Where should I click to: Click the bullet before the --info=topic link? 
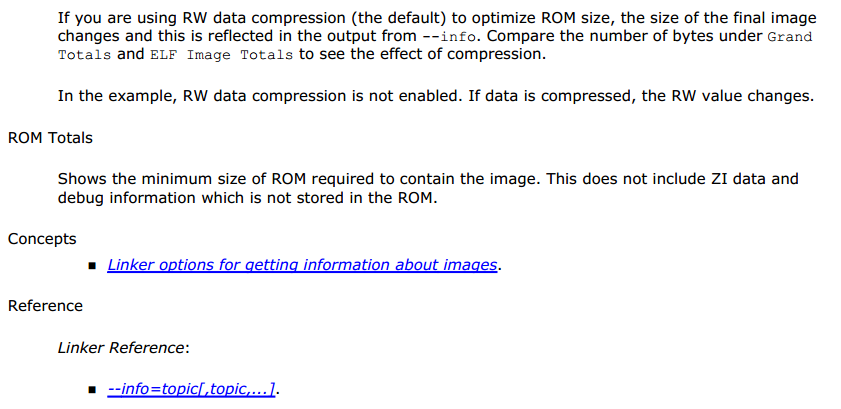(92, 390)
